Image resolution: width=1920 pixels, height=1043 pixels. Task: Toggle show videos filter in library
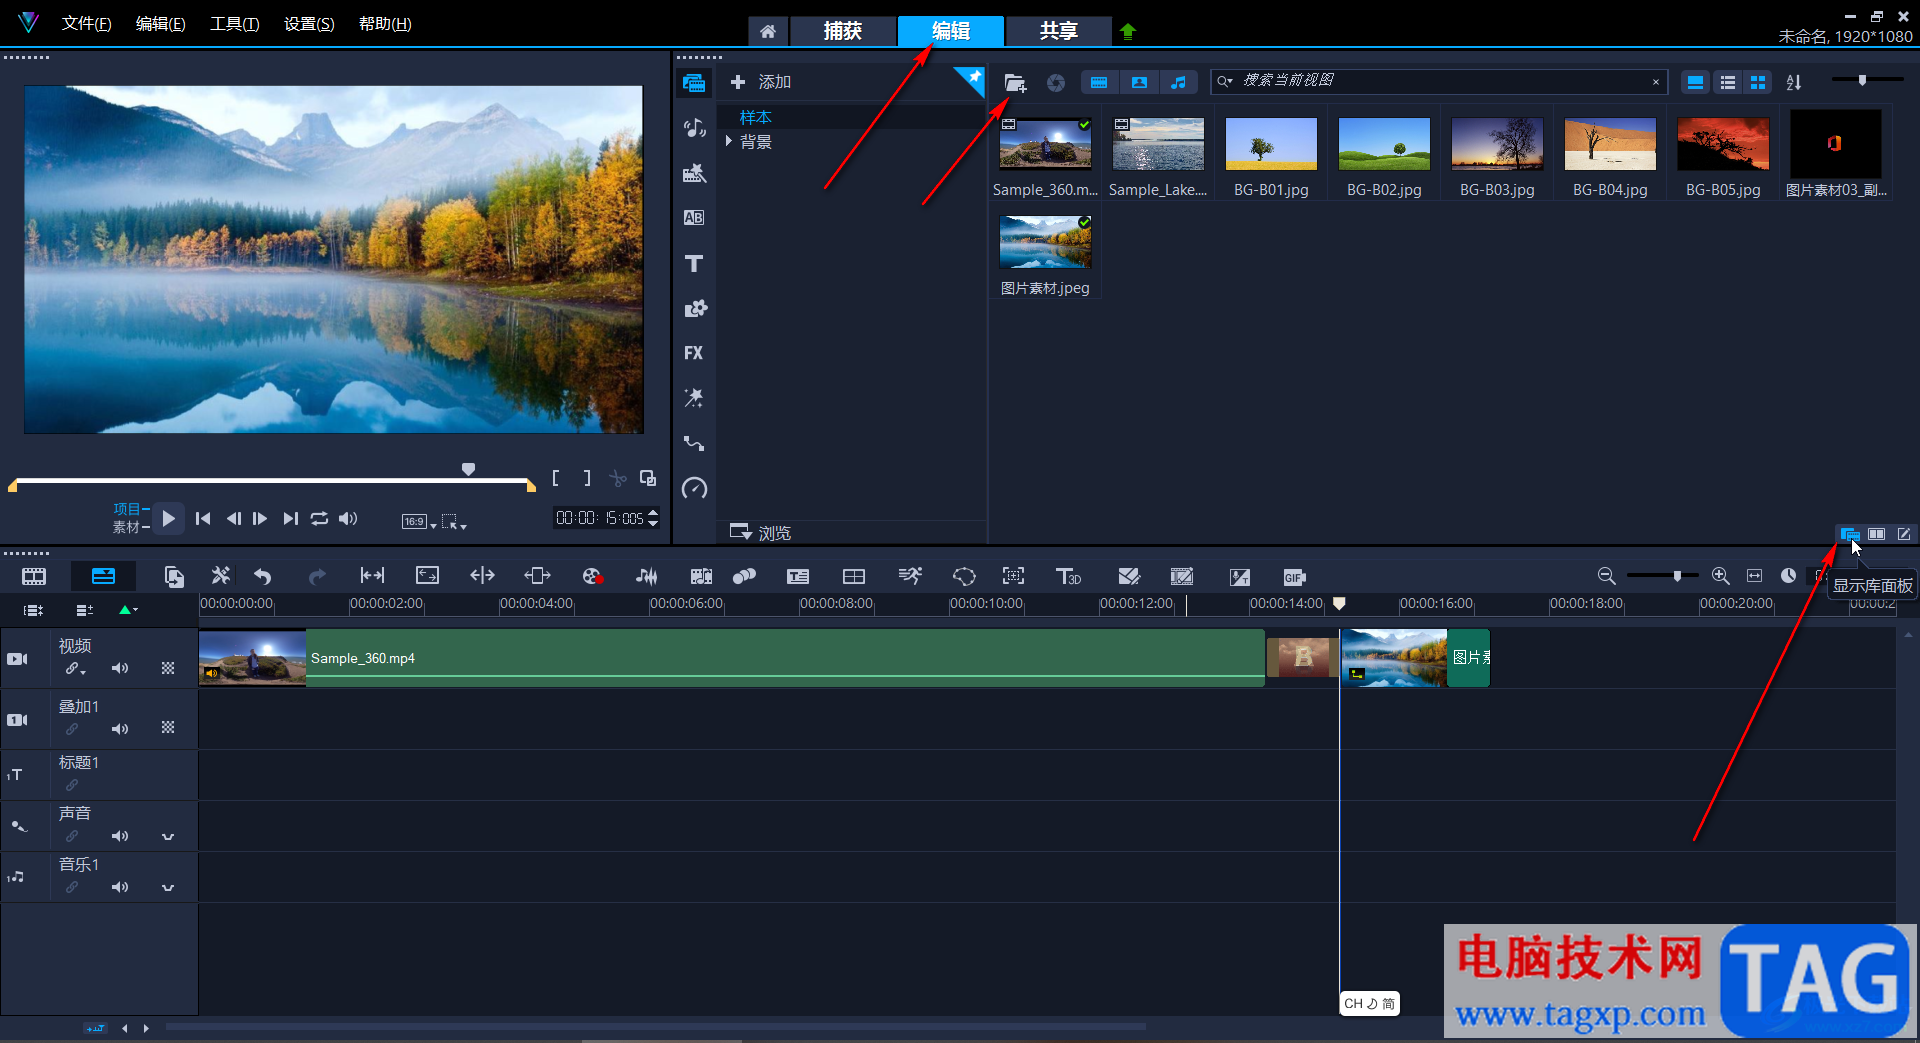tap(1099, 83)
